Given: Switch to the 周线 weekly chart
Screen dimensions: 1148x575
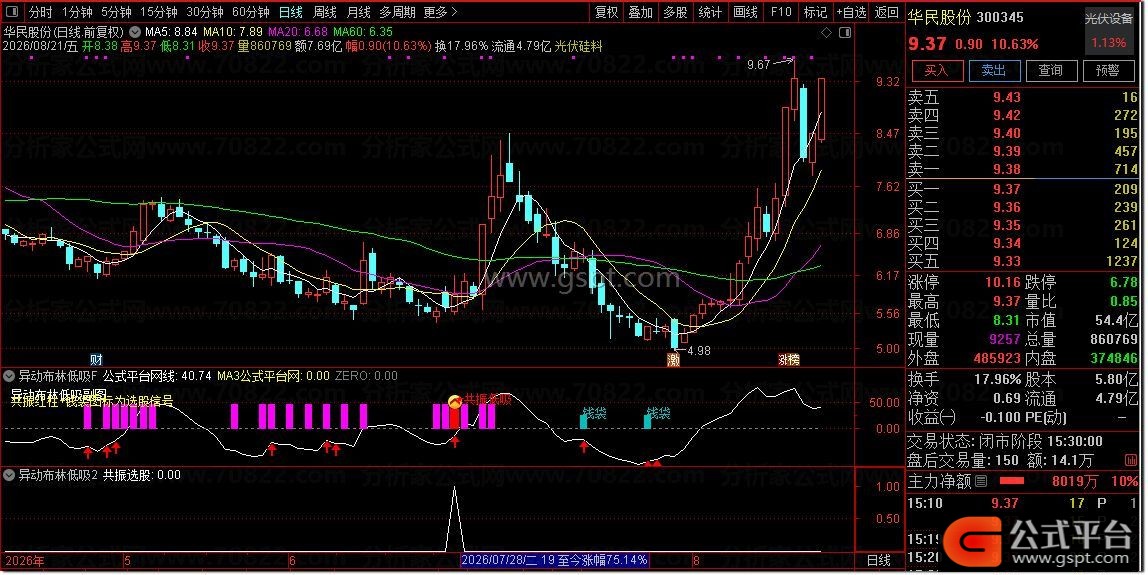Looking at the screenshot, I should click(x=324, y=12).
